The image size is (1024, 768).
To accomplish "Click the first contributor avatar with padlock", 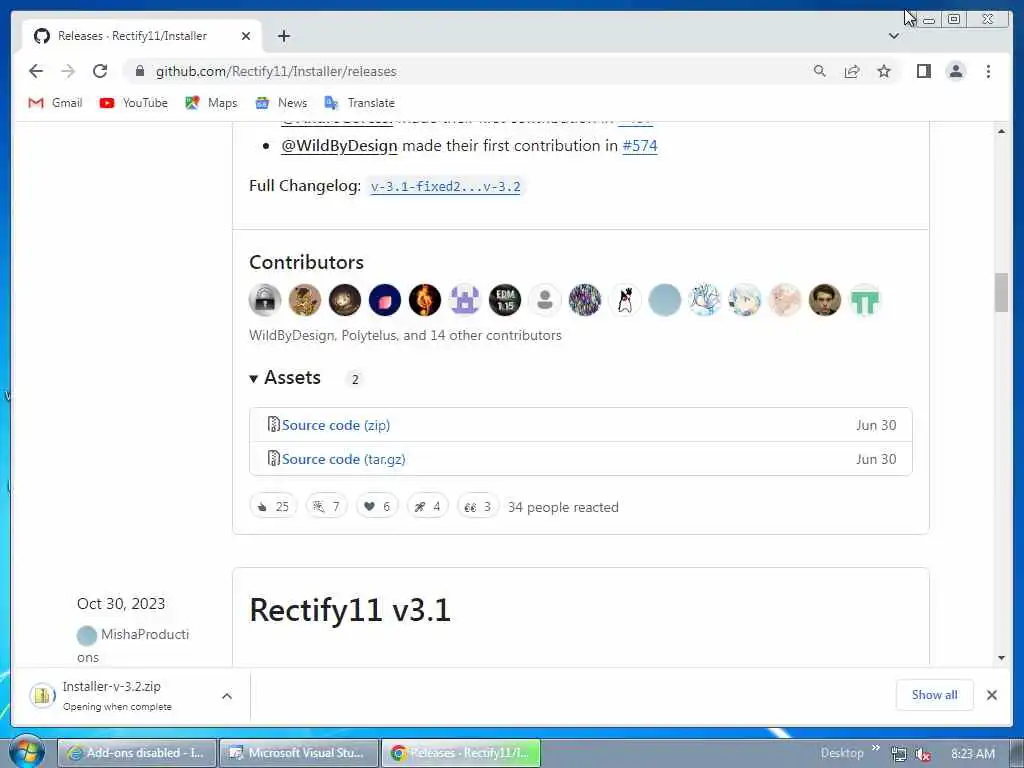I will coord(264,300).
